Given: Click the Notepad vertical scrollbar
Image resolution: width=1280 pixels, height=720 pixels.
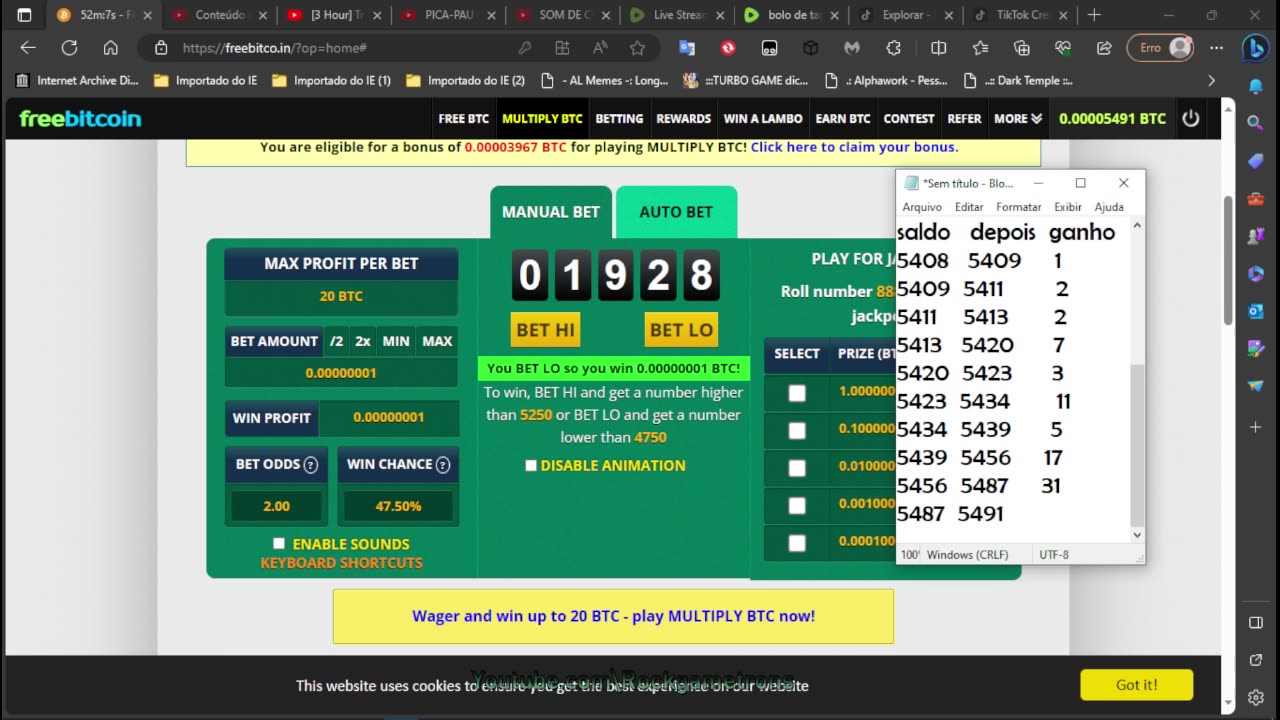Looking at the screenshot, I should [x=1137, y=446].
